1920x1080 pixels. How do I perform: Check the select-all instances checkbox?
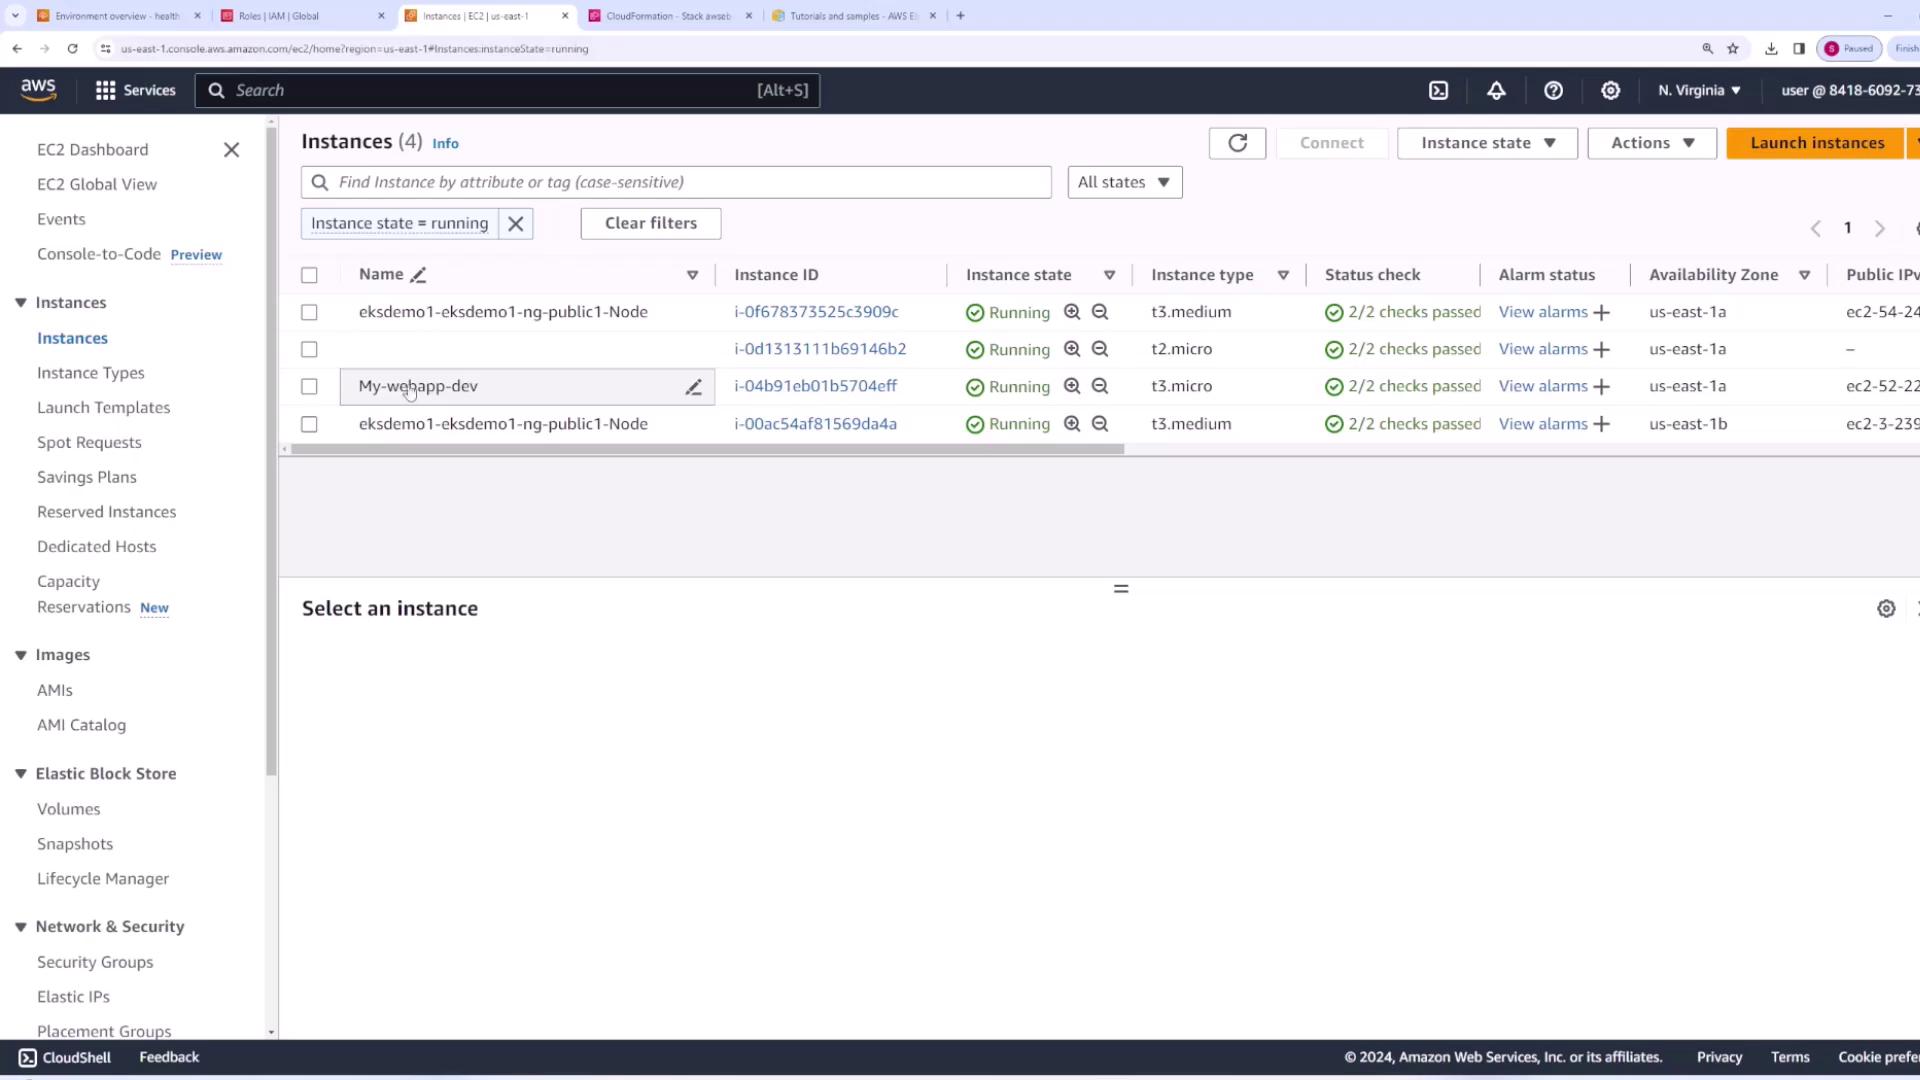(x=309, y=275)
